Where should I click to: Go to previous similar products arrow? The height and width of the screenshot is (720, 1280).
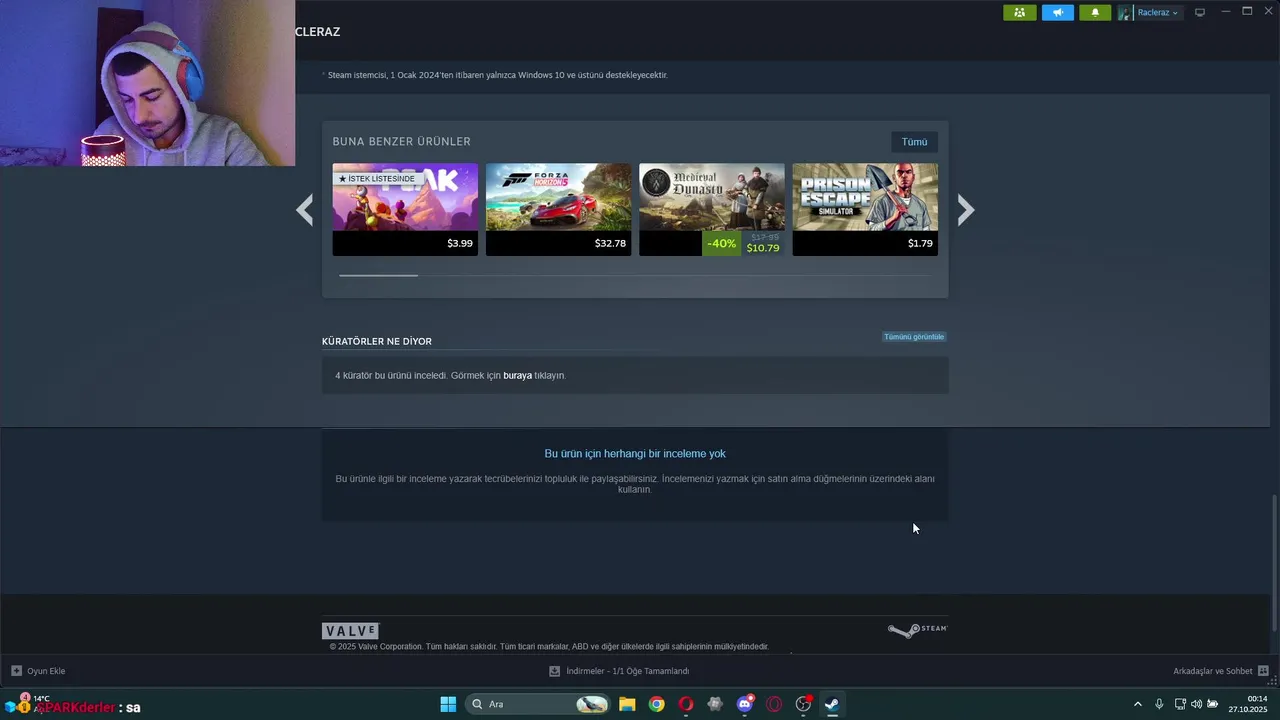[305, 210]
